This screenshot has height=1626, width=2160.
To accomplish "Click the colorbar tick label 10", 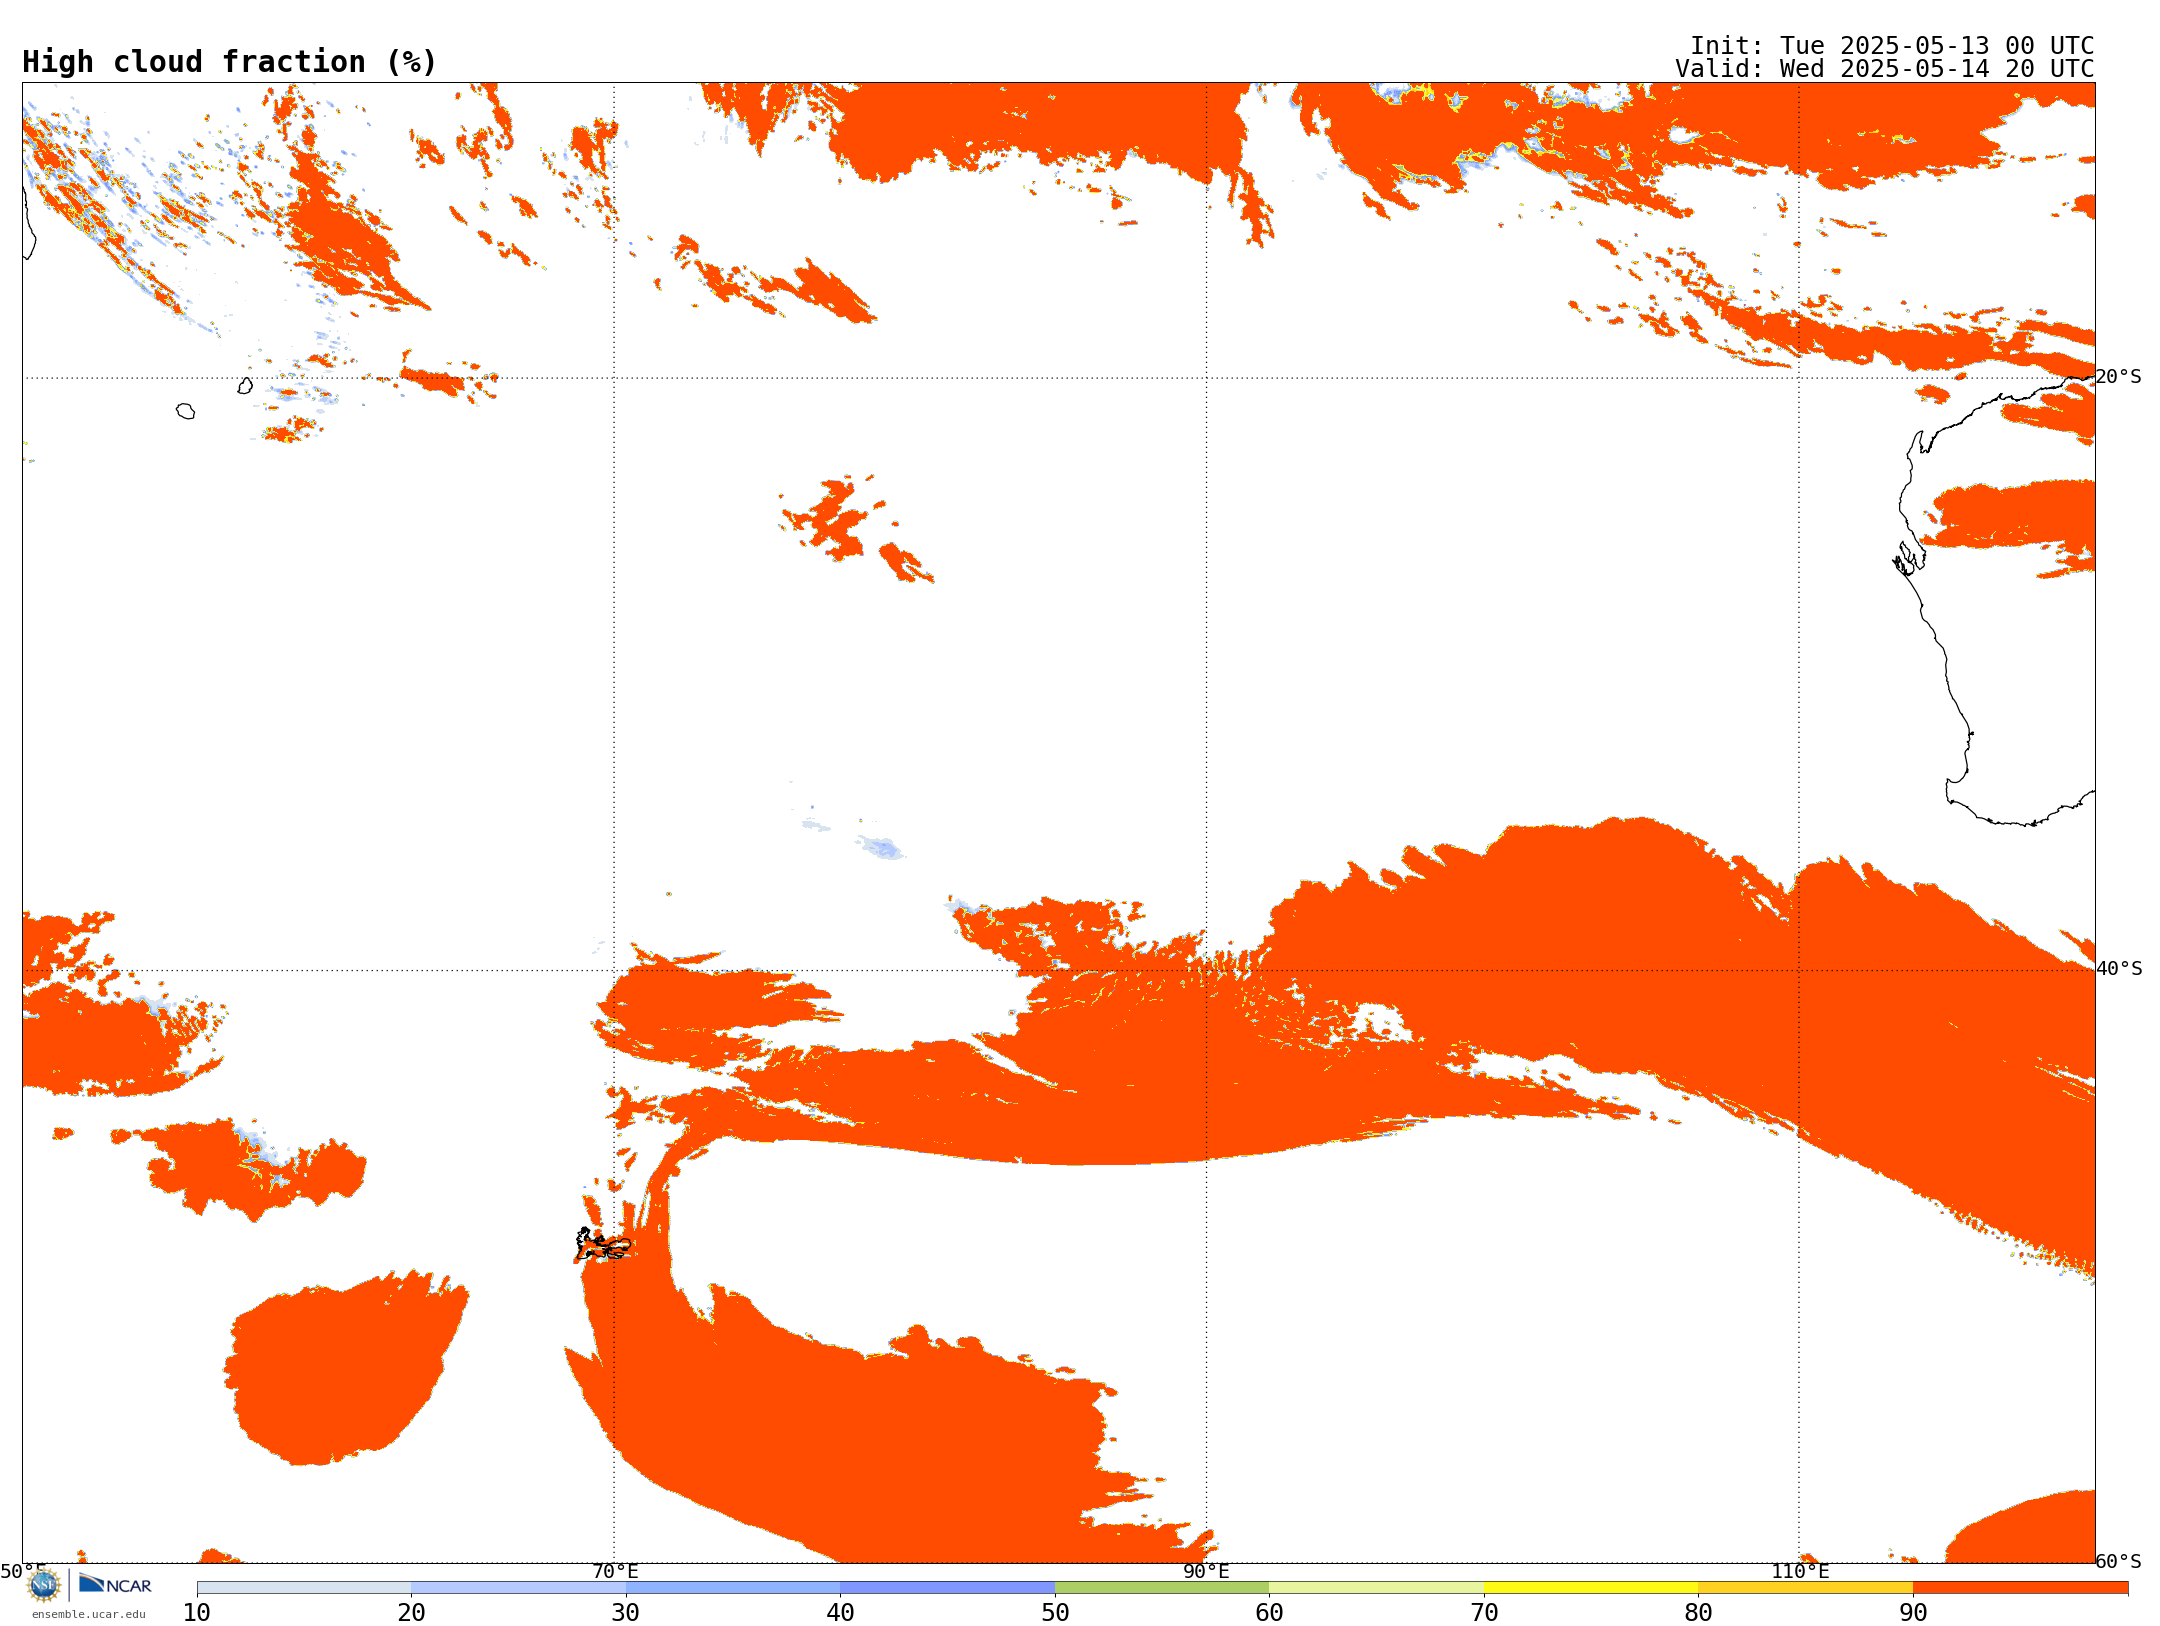I will [x=197, y=1613].
